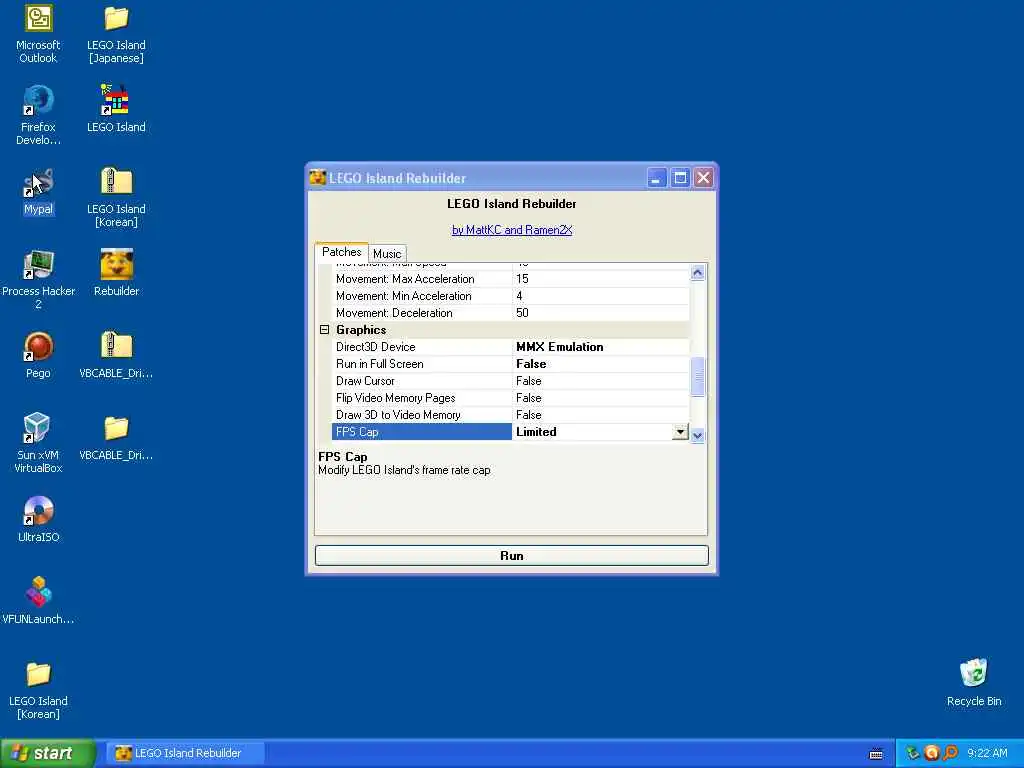This screenshot has width=1024, height=768.
Task: Click the round orange tray icon
Action: click(932, 753)
